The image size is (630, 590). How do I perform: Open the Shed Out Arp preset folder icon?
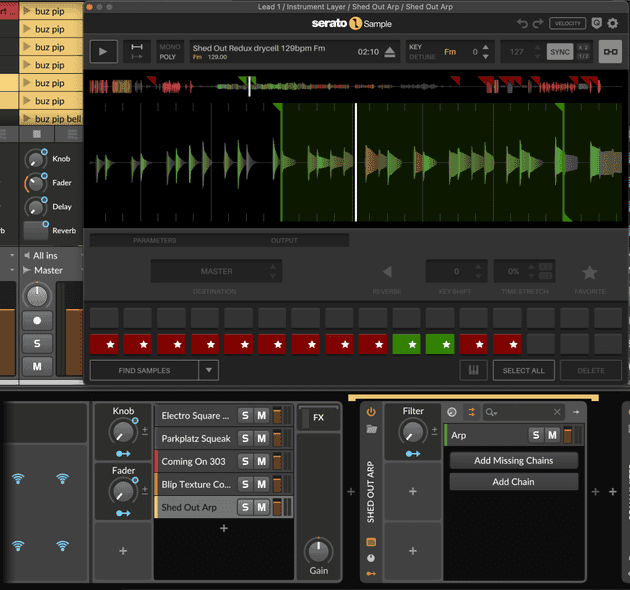point(371,429)
